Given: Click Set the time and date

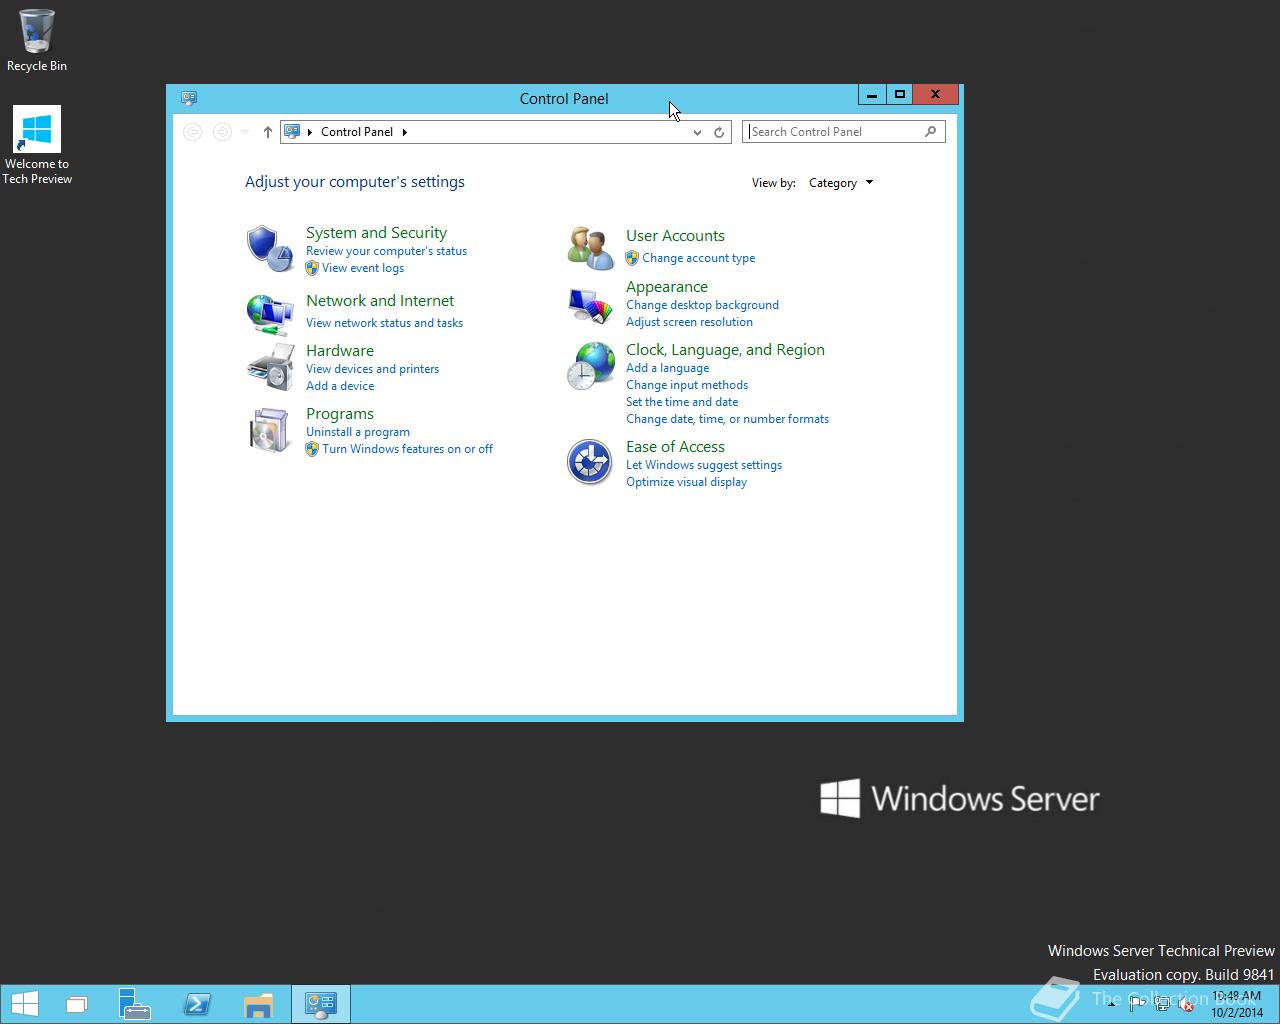Looking at the screenshot, I should coord(682,402).
